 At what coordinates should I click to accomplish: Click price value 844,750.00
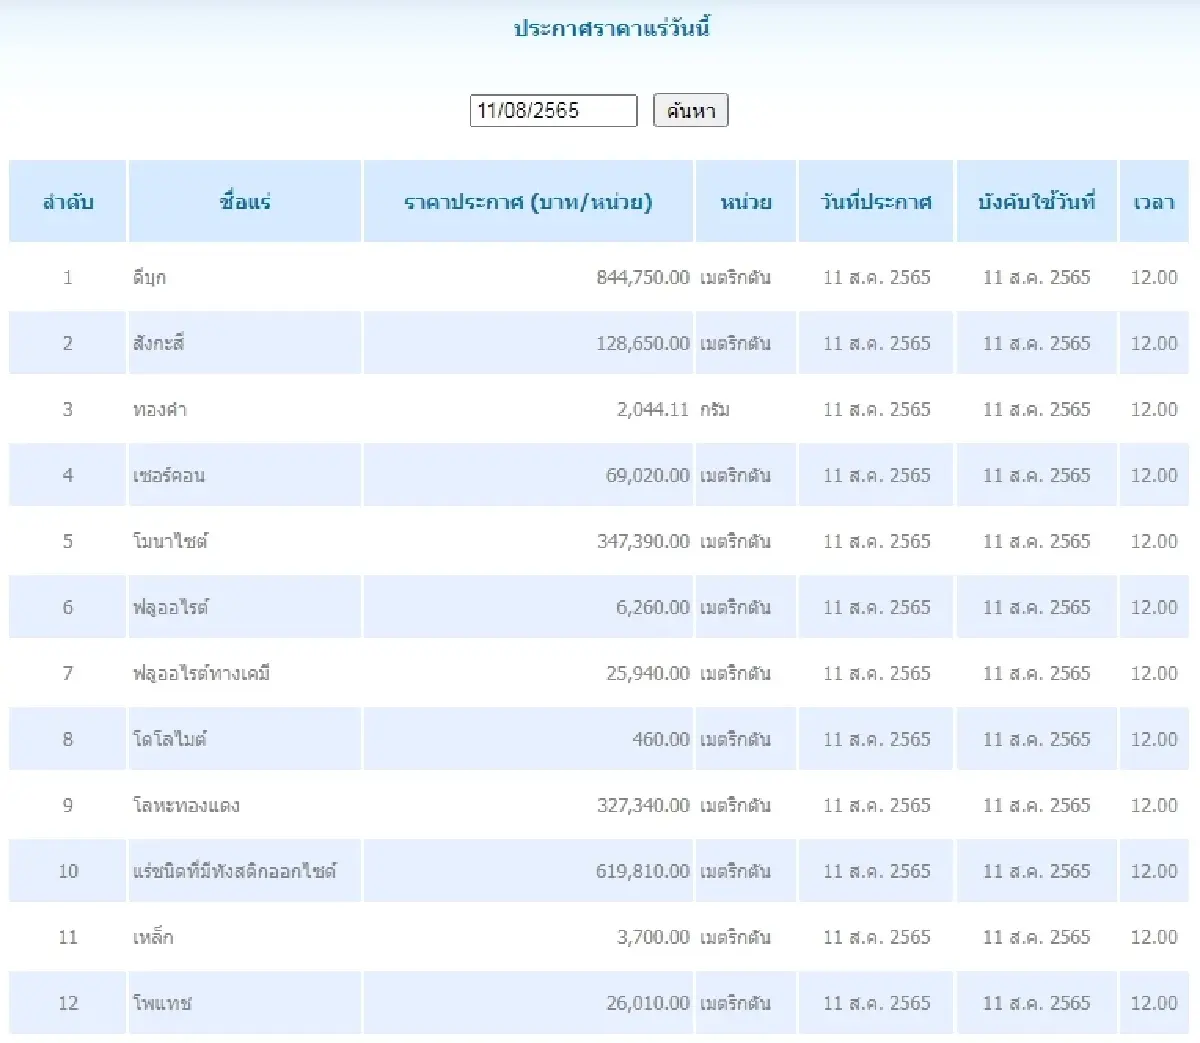click(x=643, y=277)
